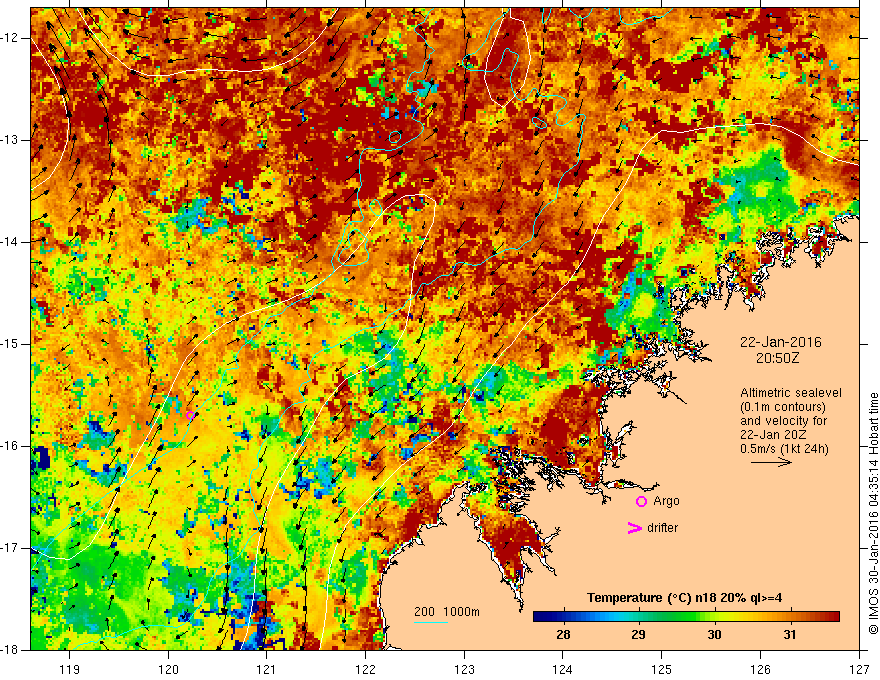Click latitude axis label -15

point(10,344)
